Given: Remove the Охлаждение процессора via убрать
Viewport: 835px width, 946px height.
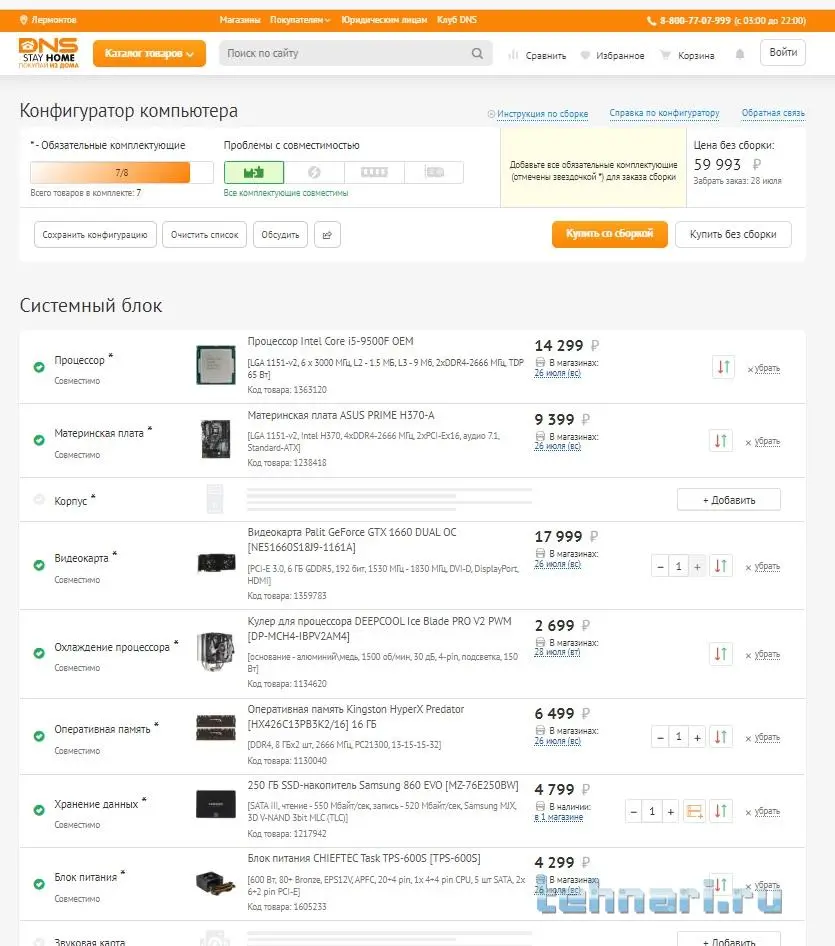Looking at the screenshot, I should (763, 655).
